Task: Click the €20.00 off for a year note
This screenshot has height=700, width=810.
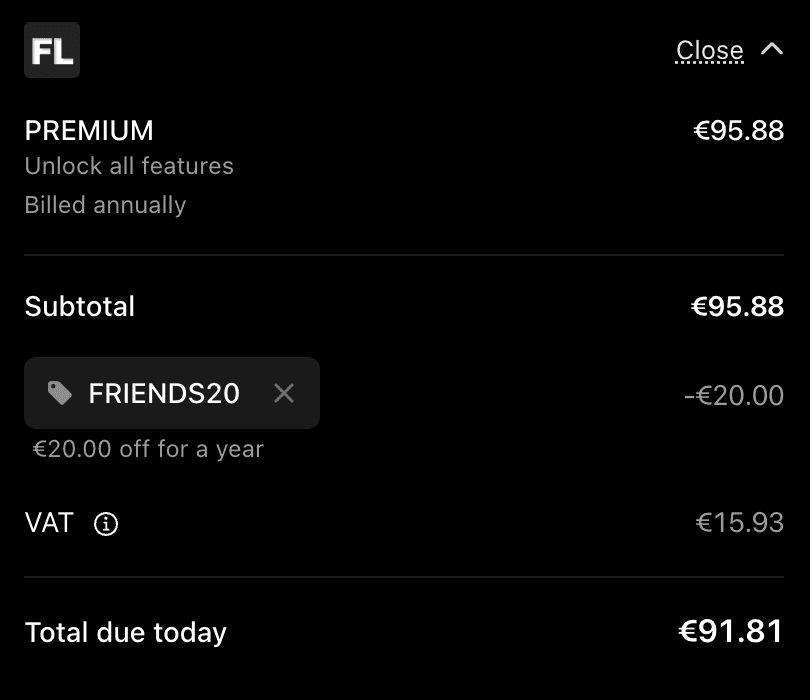Action: coord(148,449)
